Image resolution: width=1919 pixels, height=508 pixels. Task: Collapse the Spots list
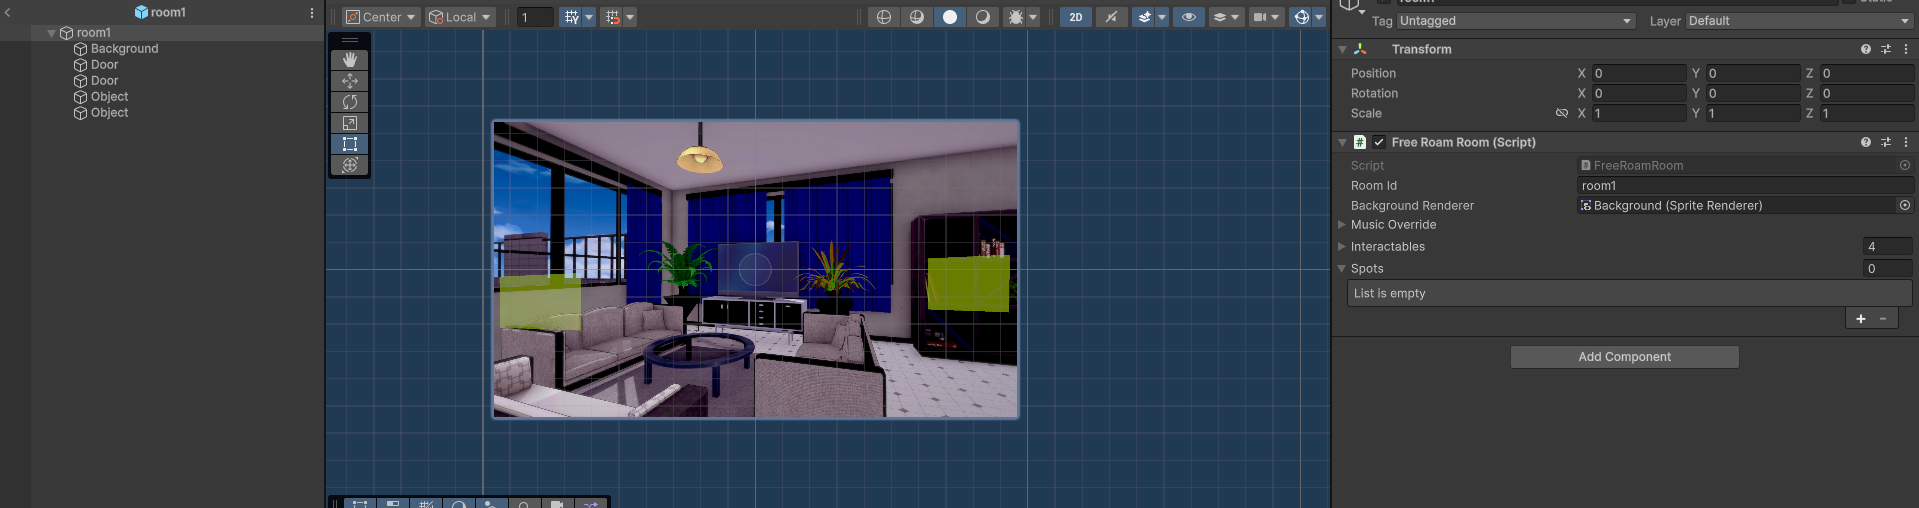point(1342,269)
